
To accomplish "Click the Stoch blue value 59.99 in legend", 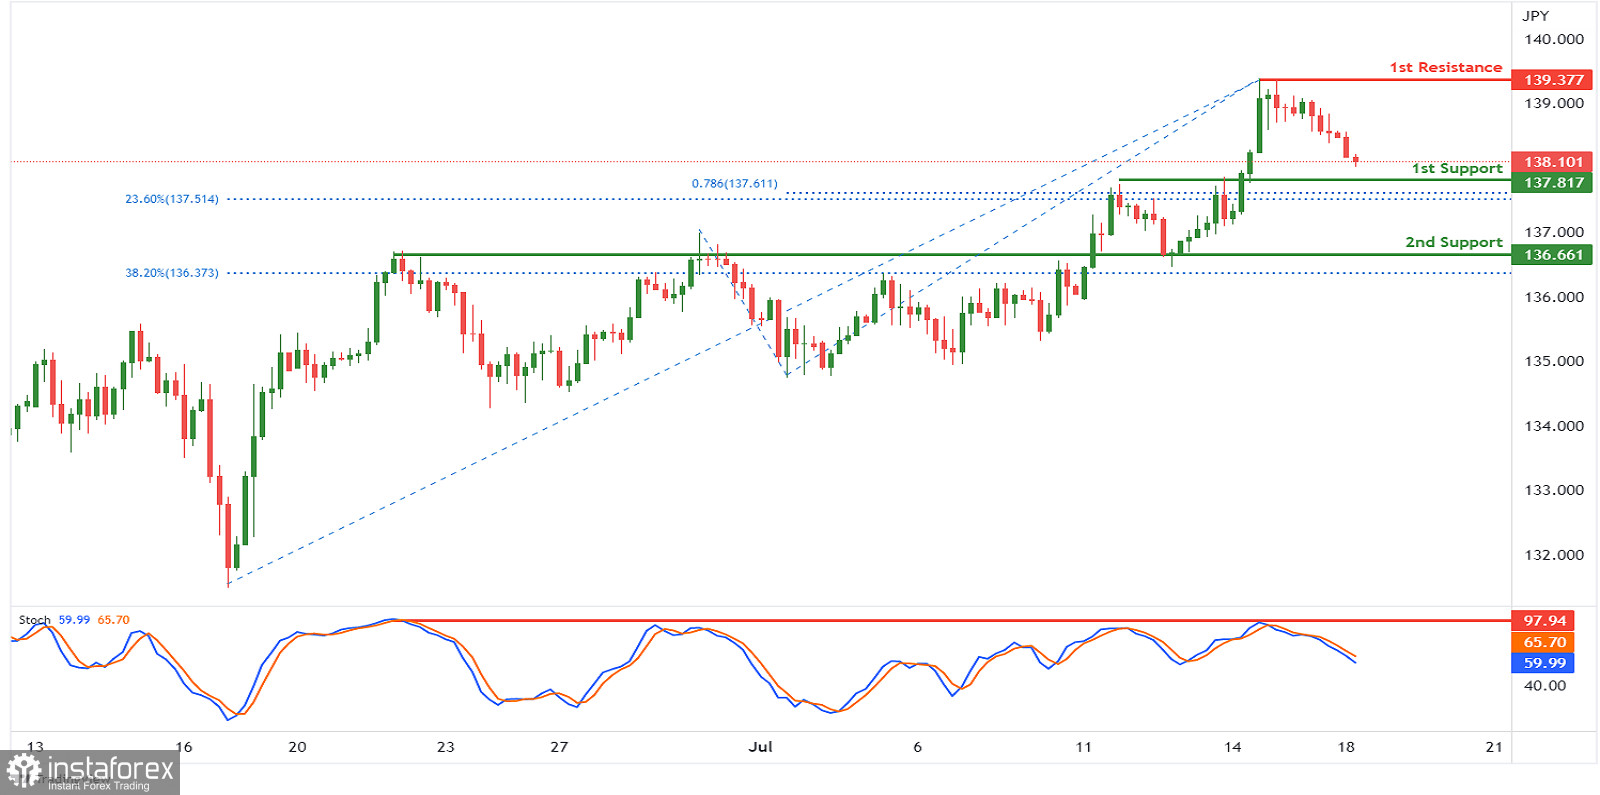I will coord(74,620).
